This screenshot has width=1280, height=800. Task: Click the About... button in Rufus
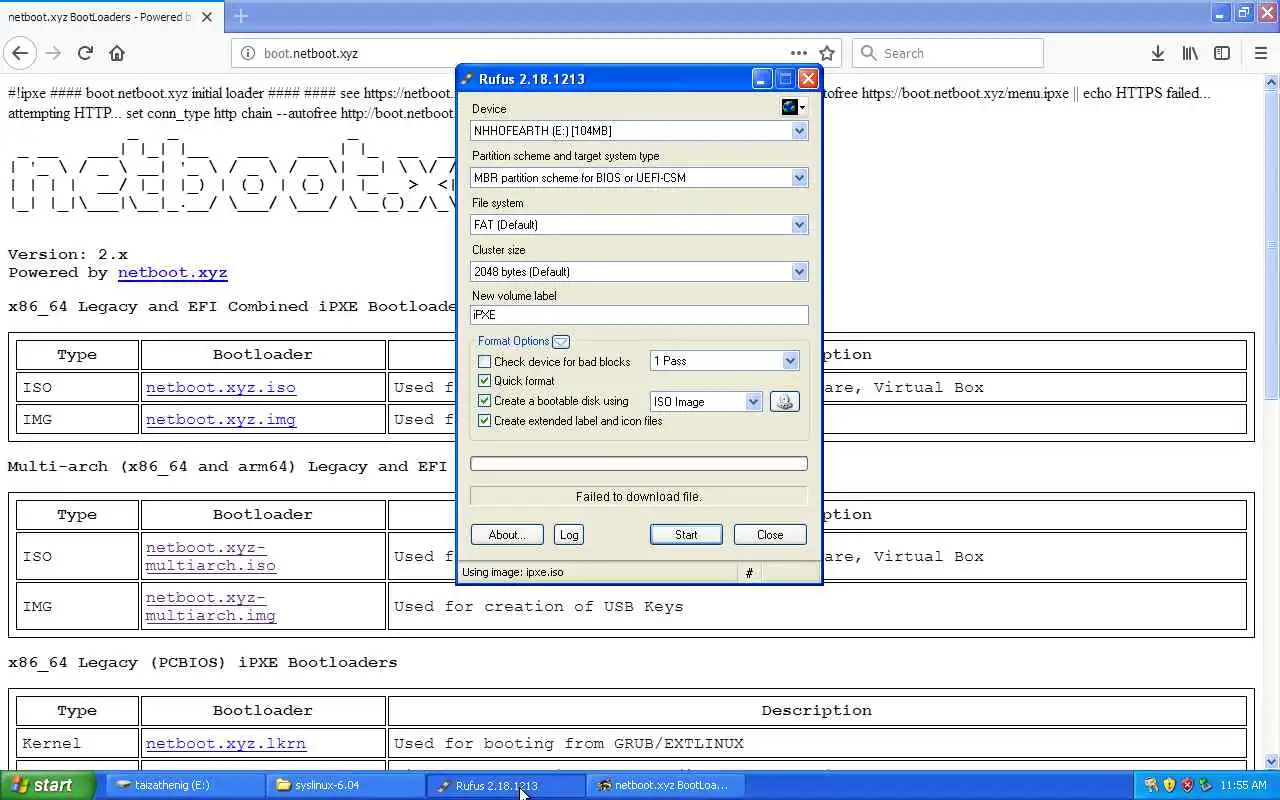pos(507,534)
